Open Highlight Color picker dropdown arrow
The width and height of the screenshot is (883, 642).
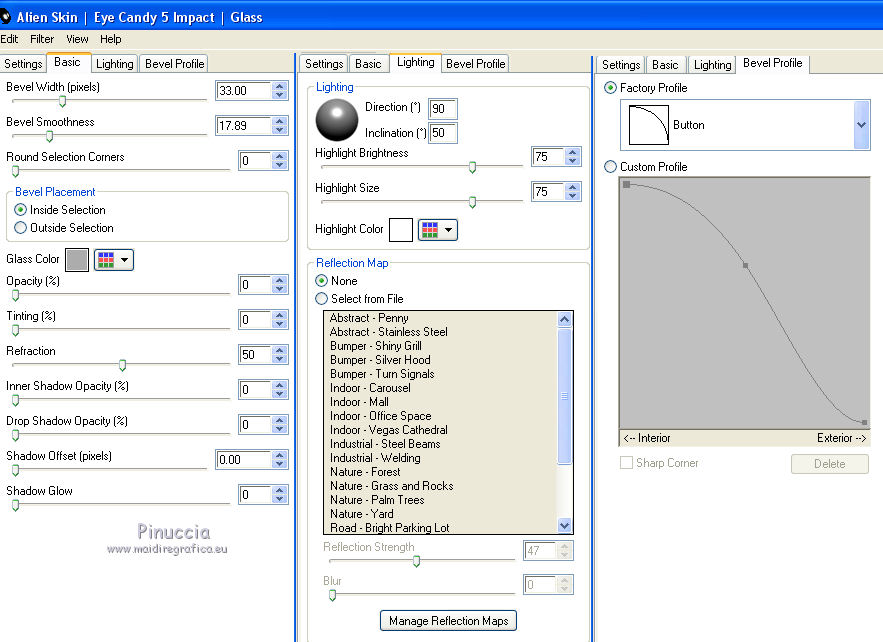[x=448, y=230]
